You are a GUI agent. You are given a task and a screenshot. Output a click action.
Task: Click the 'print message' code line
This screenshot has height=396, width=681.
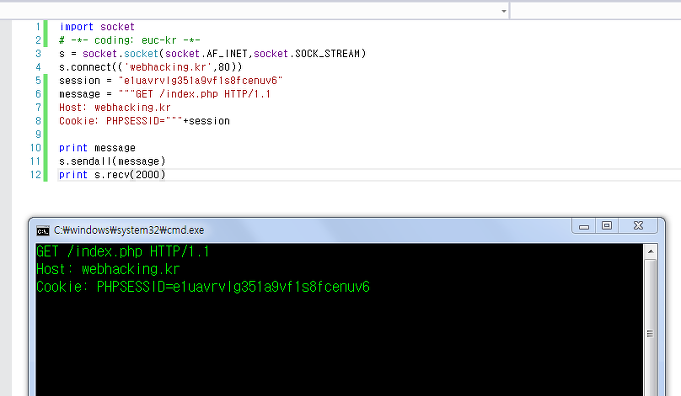click(97, 148)
